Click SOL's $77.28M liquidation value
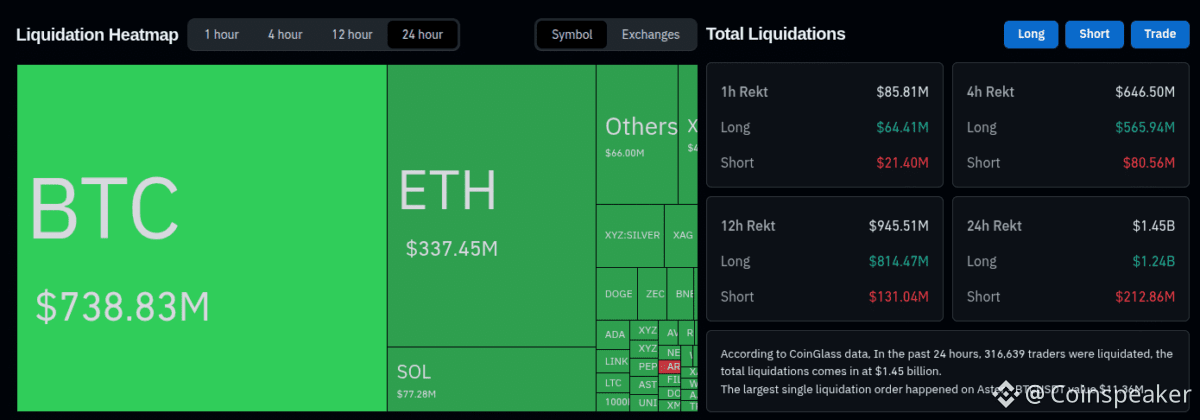Screen dimensions: 1200x420 pos(417,394)
